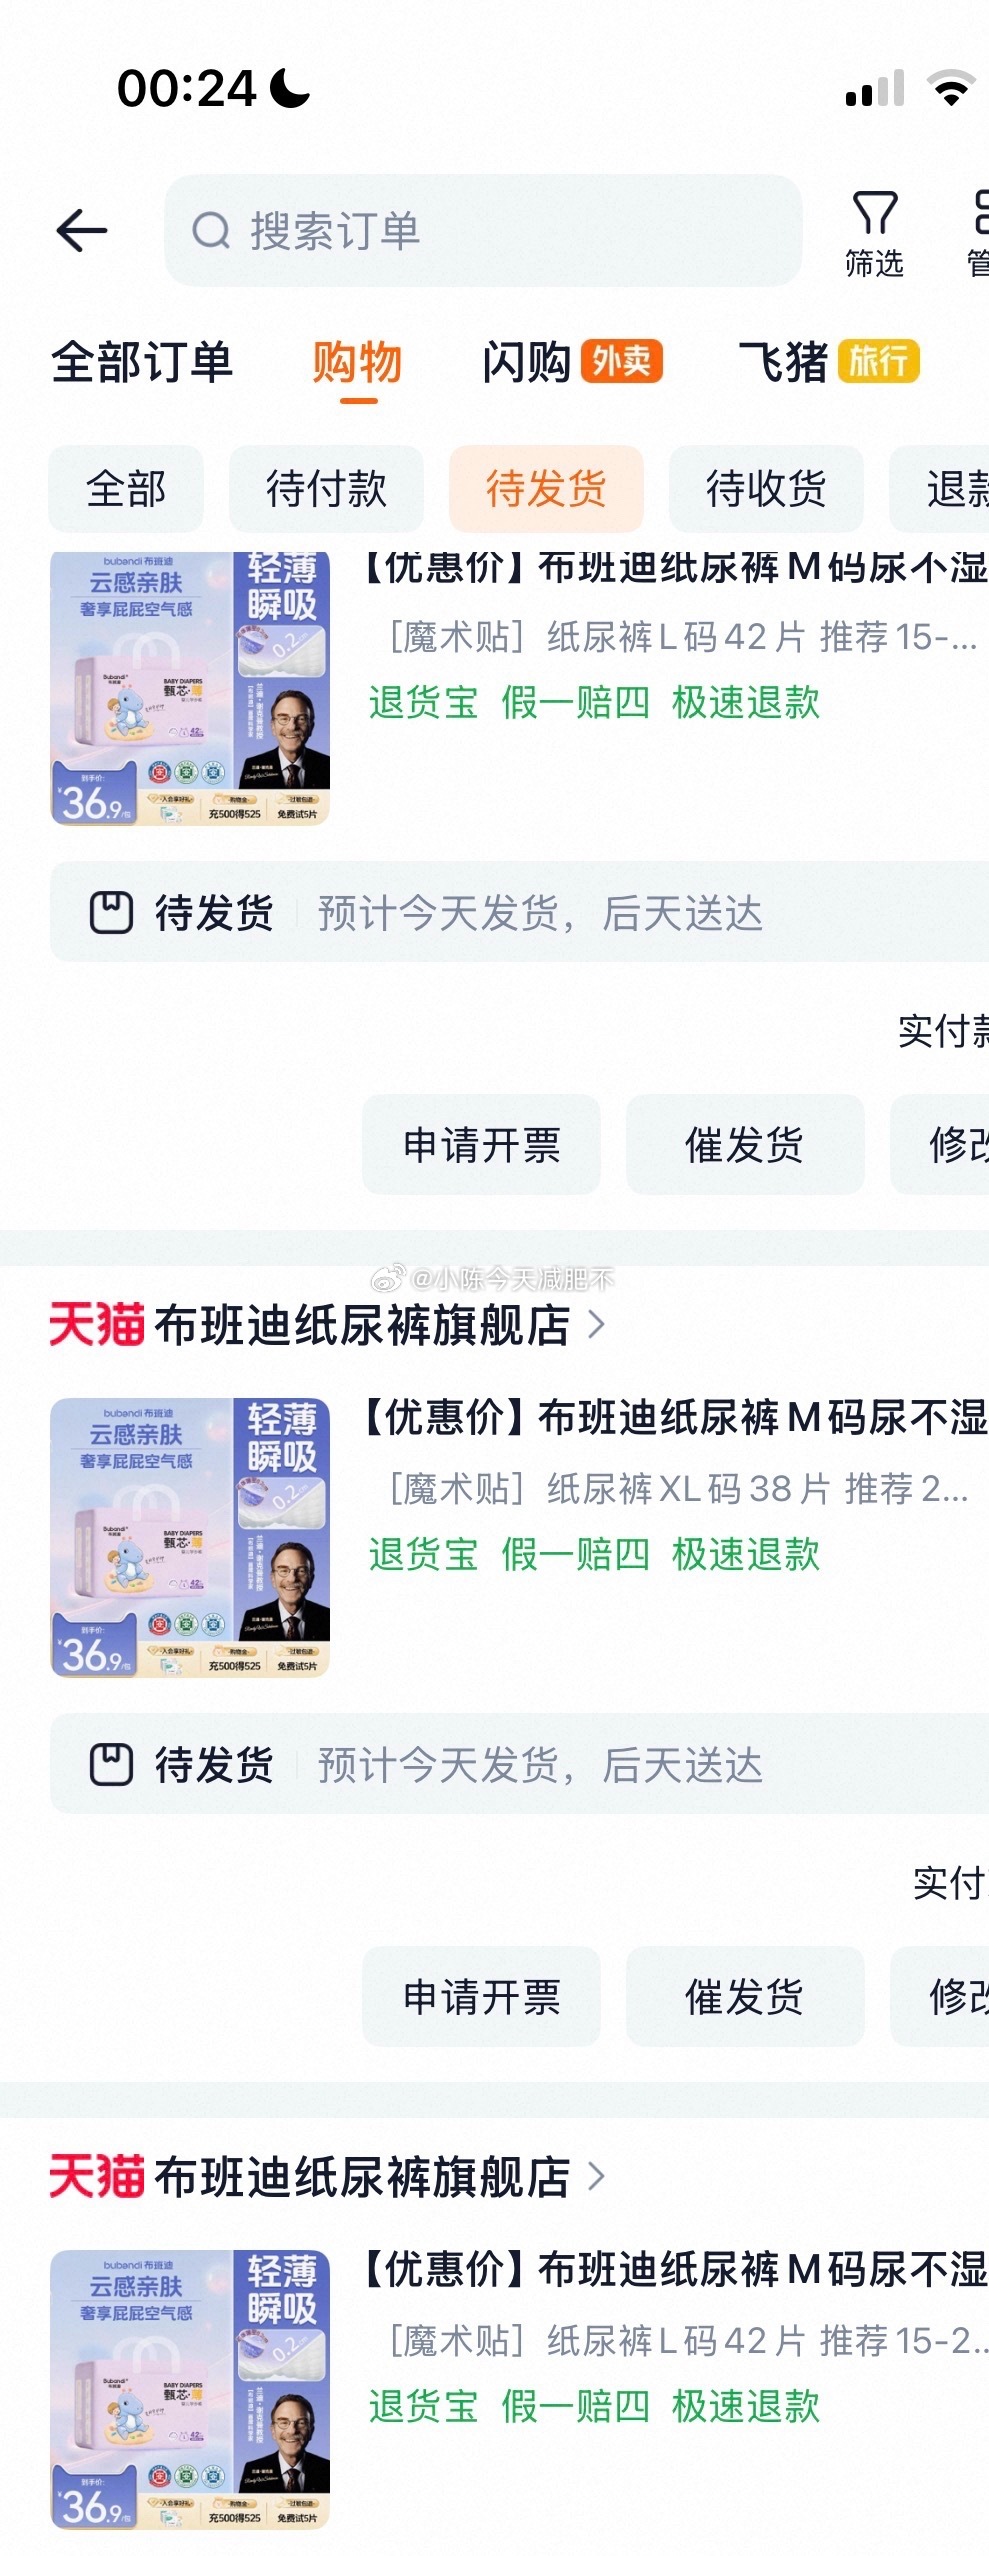Tap the back arrow icon
The width and height of the screenshot is (989, 2556).
(x=82, y=231)
